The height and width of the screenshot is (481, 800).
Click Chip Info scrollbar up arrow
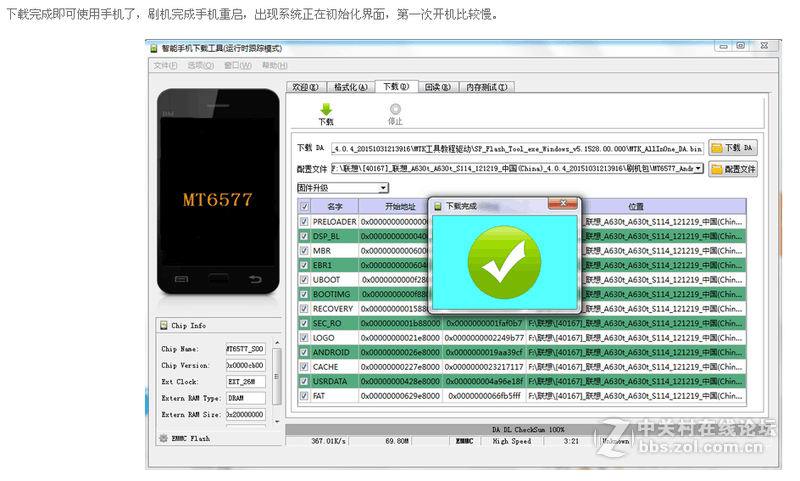click(x=277, y=343)
